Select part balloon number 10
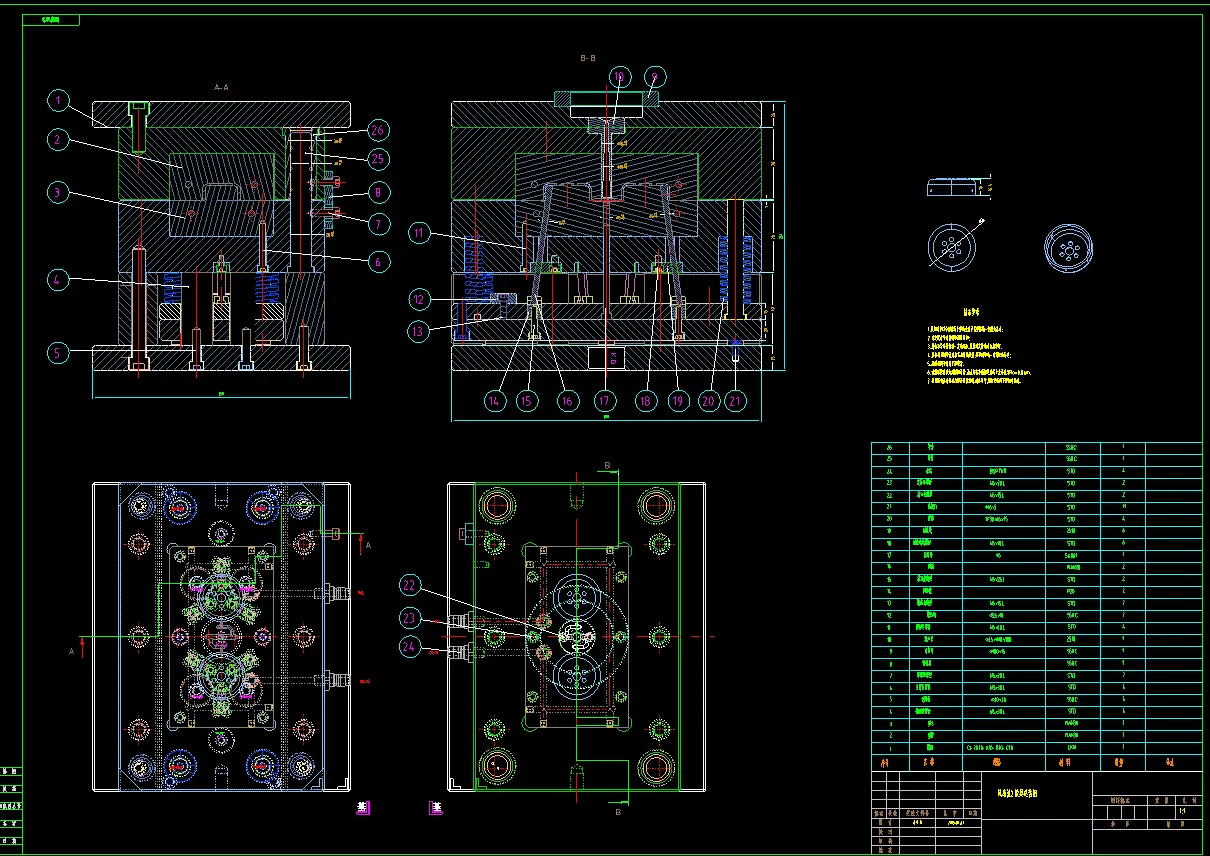 click(619, 76)
